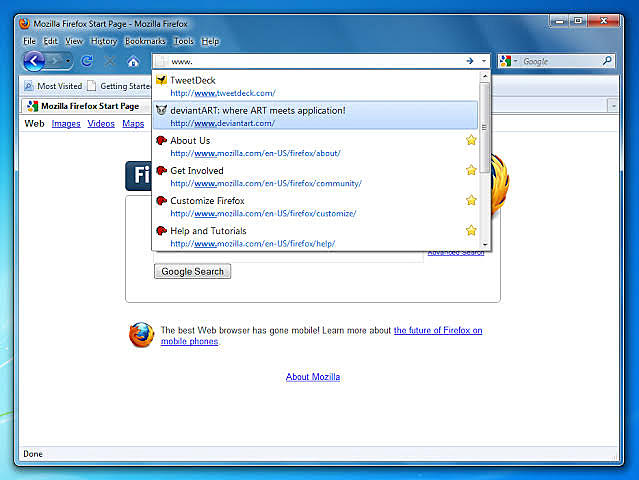Go to the Home page icon

click(133, 62)
